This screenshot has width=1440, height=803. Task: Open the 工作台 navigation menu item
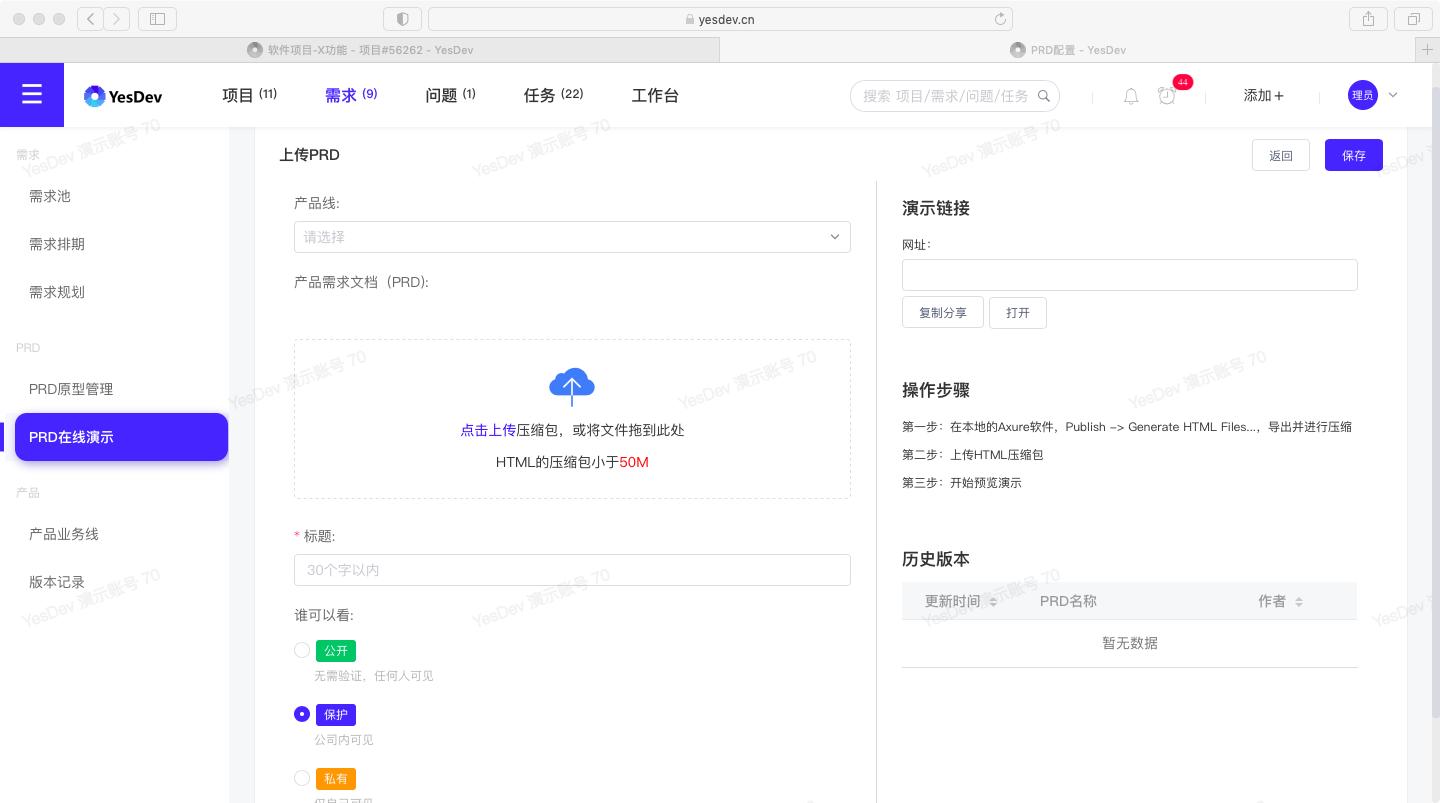[655, 95]
